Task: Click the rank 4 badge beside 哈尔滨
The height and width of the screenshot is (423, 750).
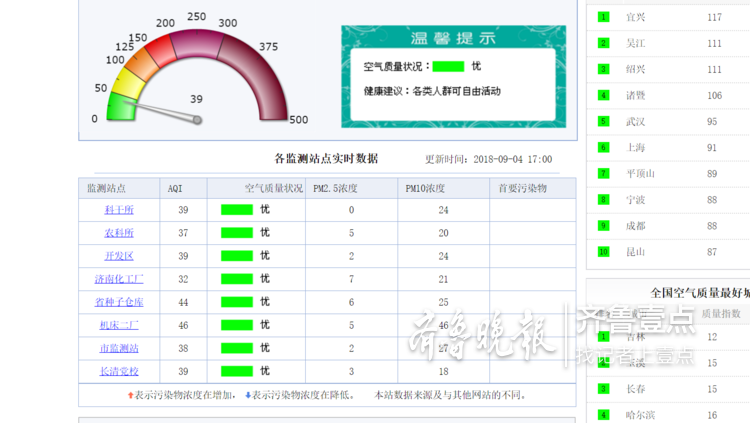Action: [x=604, y=415]
